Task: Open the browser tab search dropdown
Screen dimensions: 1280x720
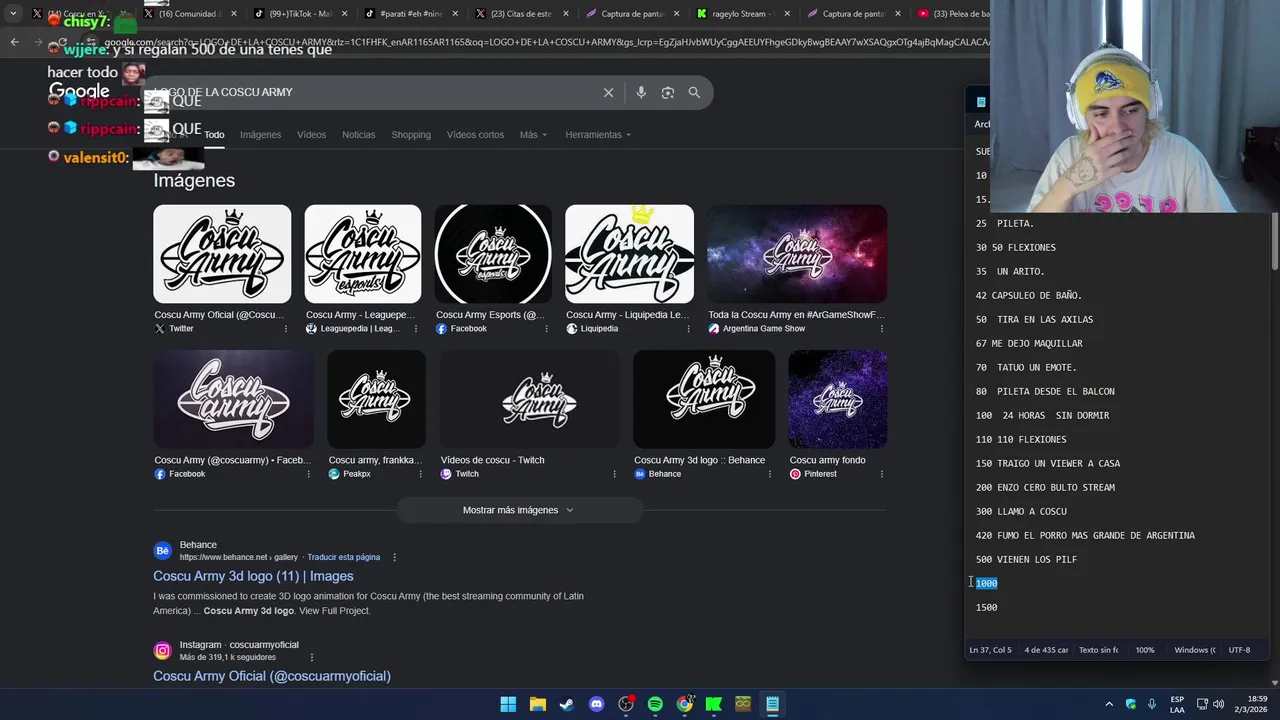Action: (13, 14)
